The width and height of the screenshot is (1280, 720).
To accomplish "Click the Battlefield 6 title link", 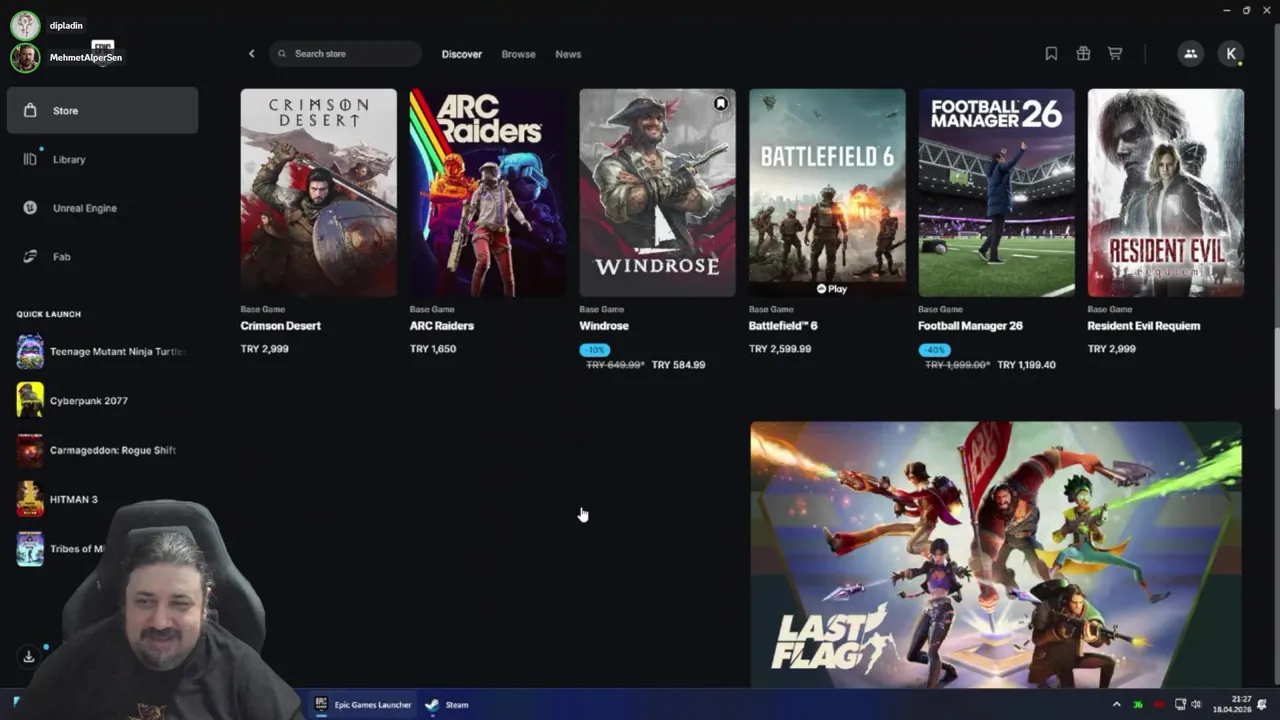I will point(783,326).
